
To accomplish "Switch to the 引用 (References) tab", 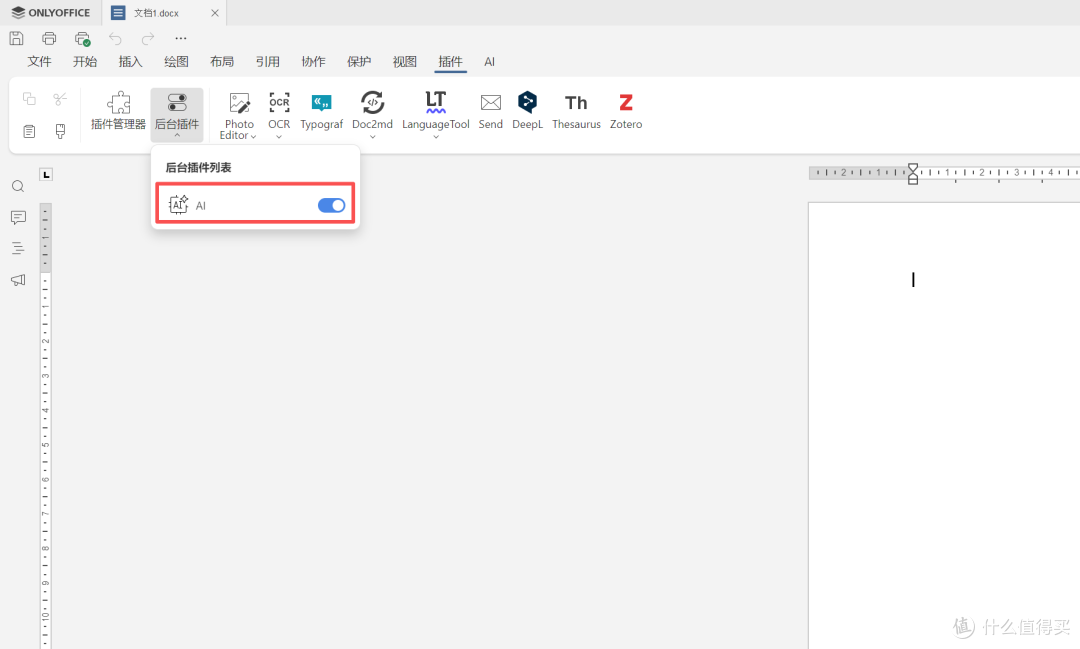I will [268, 62].
